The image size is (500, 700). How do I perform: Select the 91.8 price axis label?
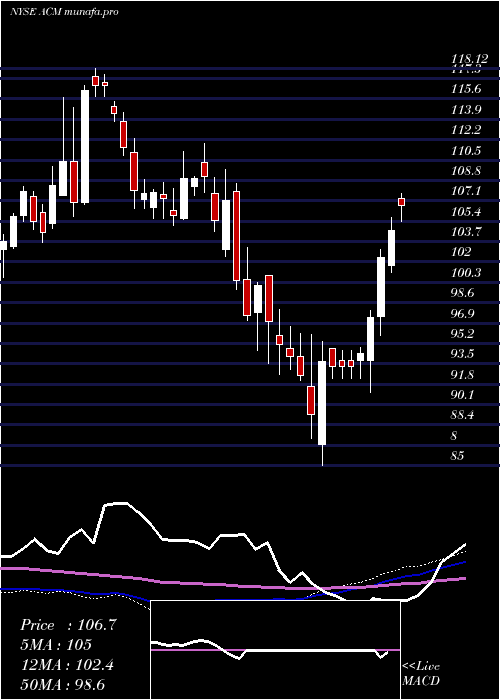point(464,375)
